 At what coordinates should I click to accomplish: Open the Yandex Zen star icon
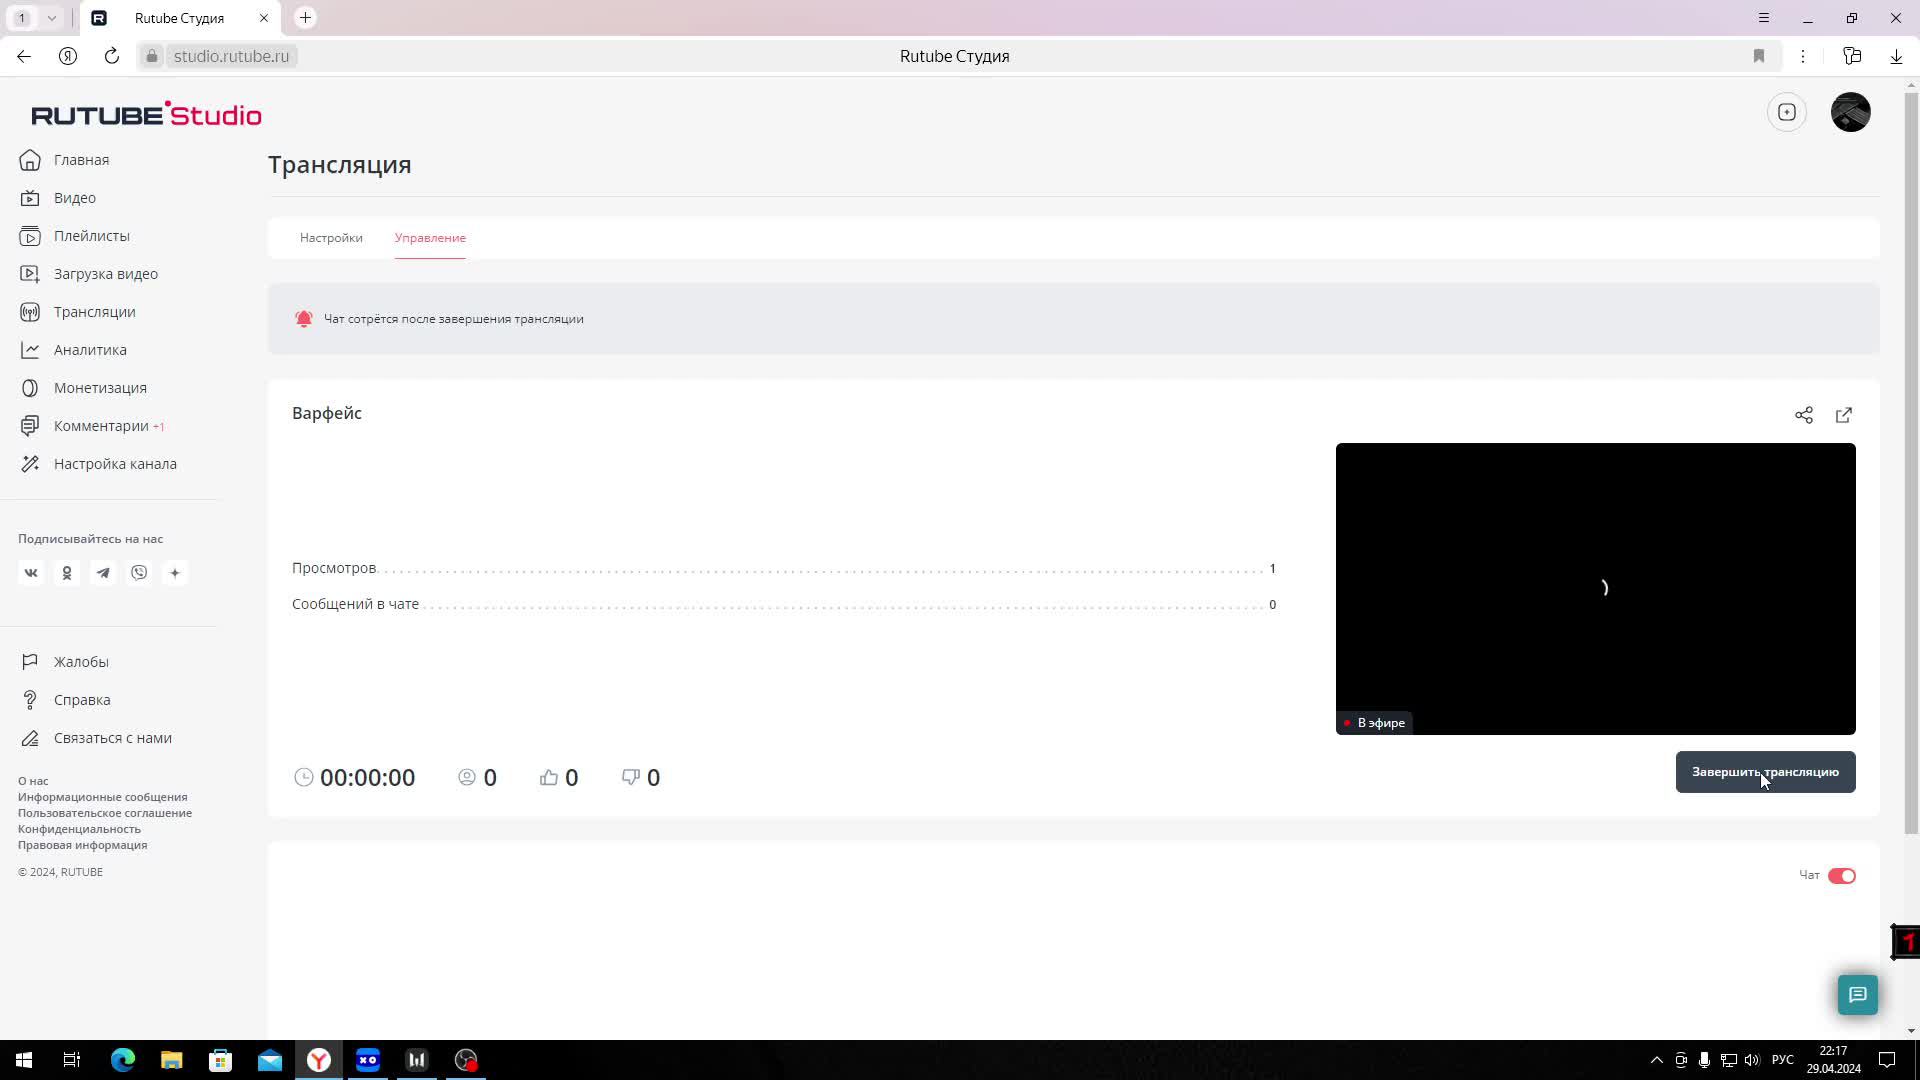pos(175,573)
